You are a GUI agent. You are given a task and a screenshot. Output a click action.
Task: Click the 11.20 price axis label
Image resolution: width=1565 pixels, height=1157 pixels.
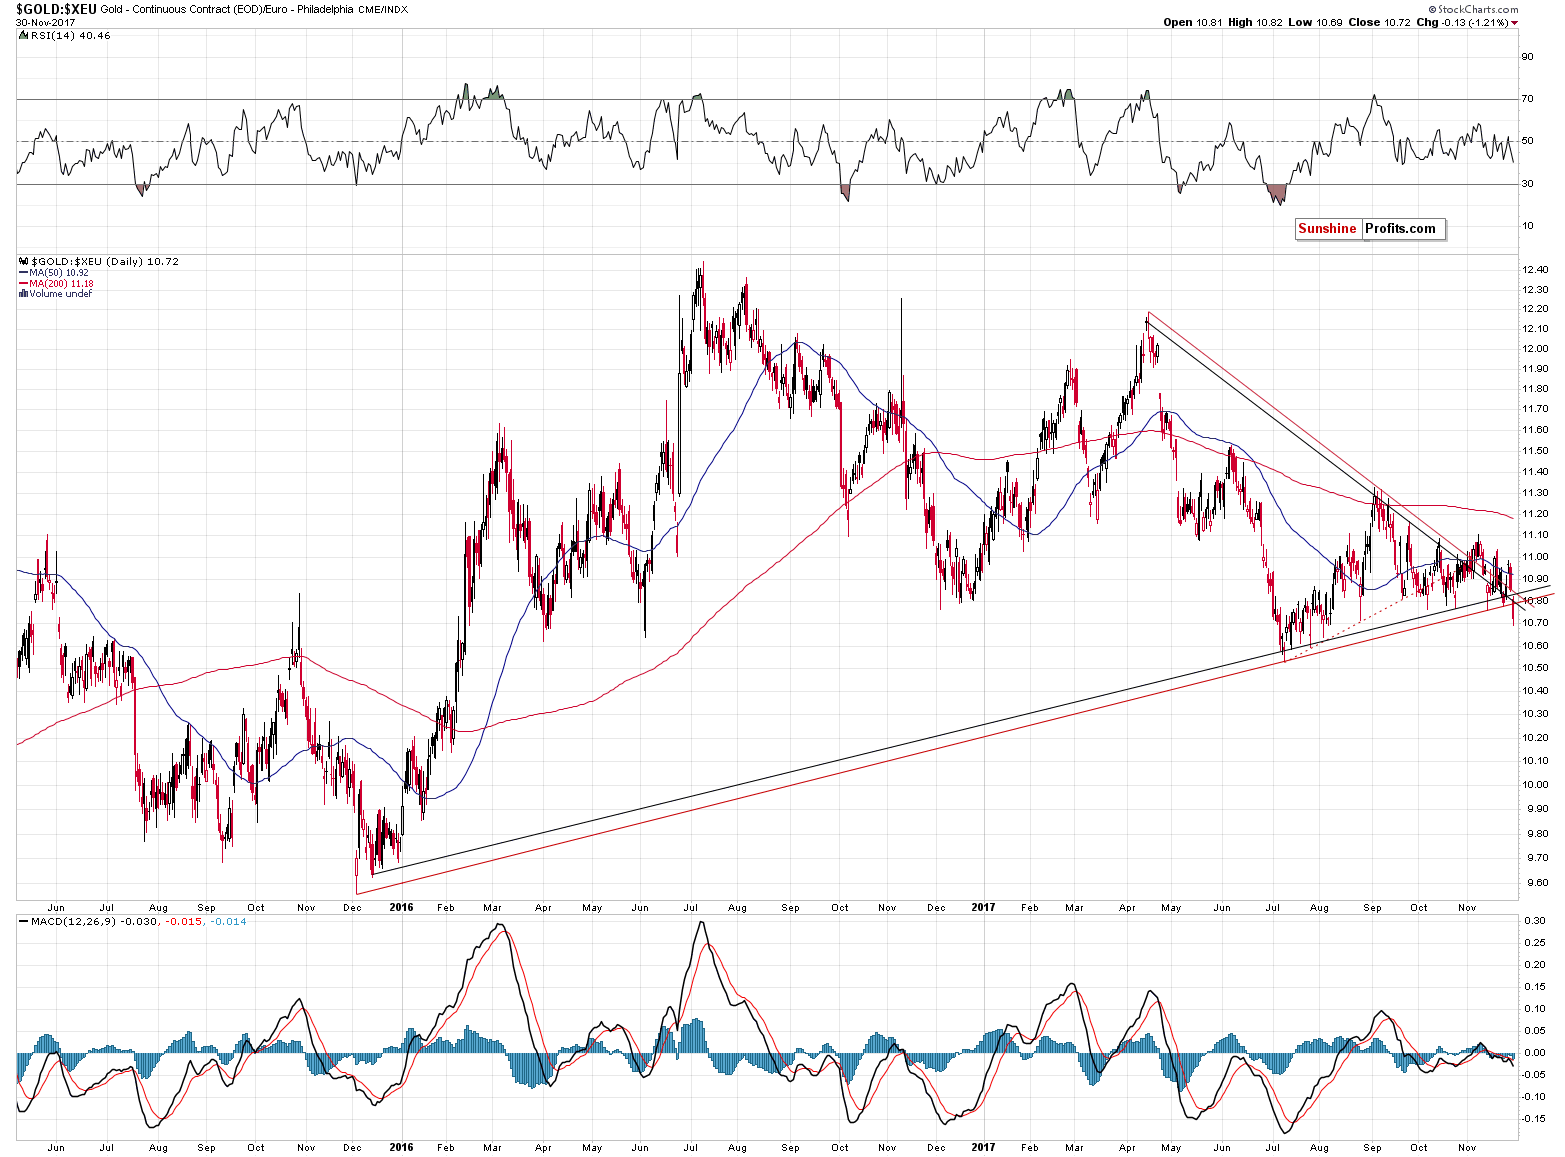click(x=1535, y=513)
